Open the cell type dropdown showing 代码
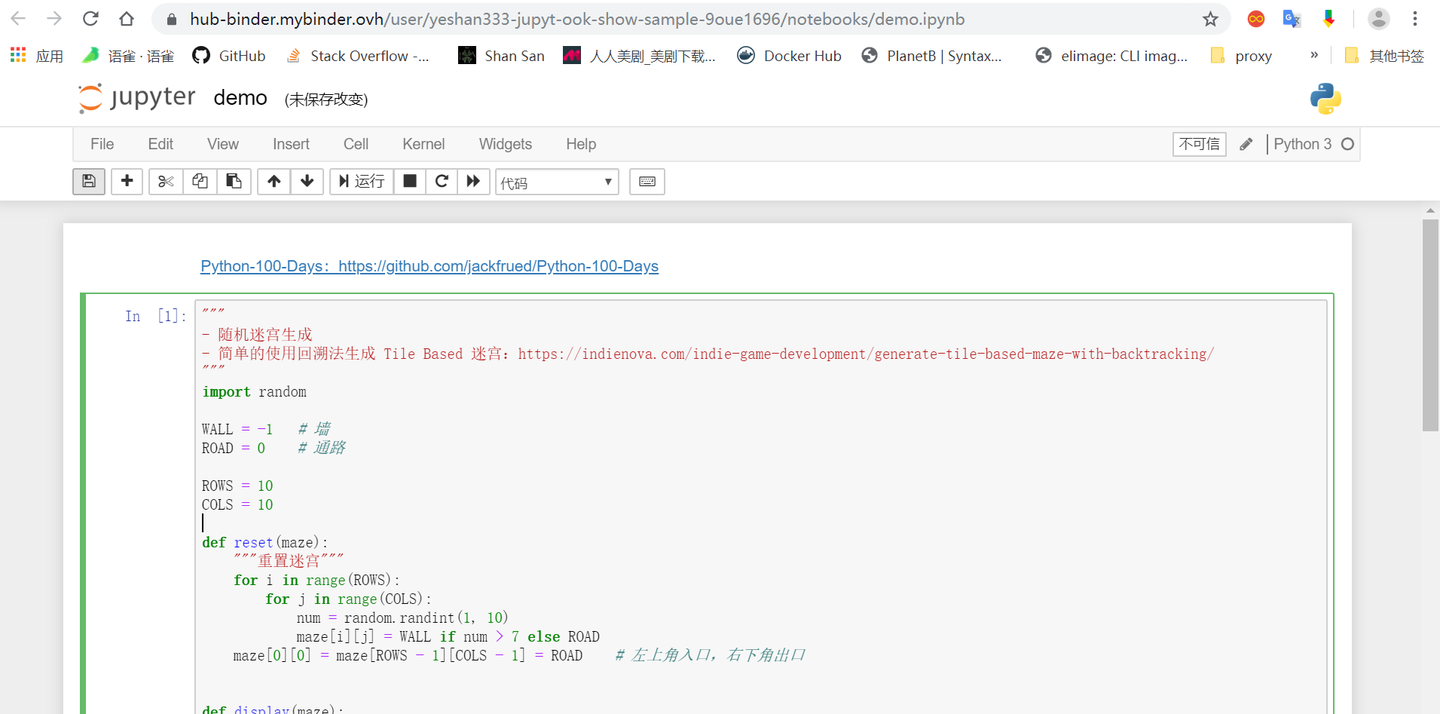 pyautogui.click(x=557, y=181)
